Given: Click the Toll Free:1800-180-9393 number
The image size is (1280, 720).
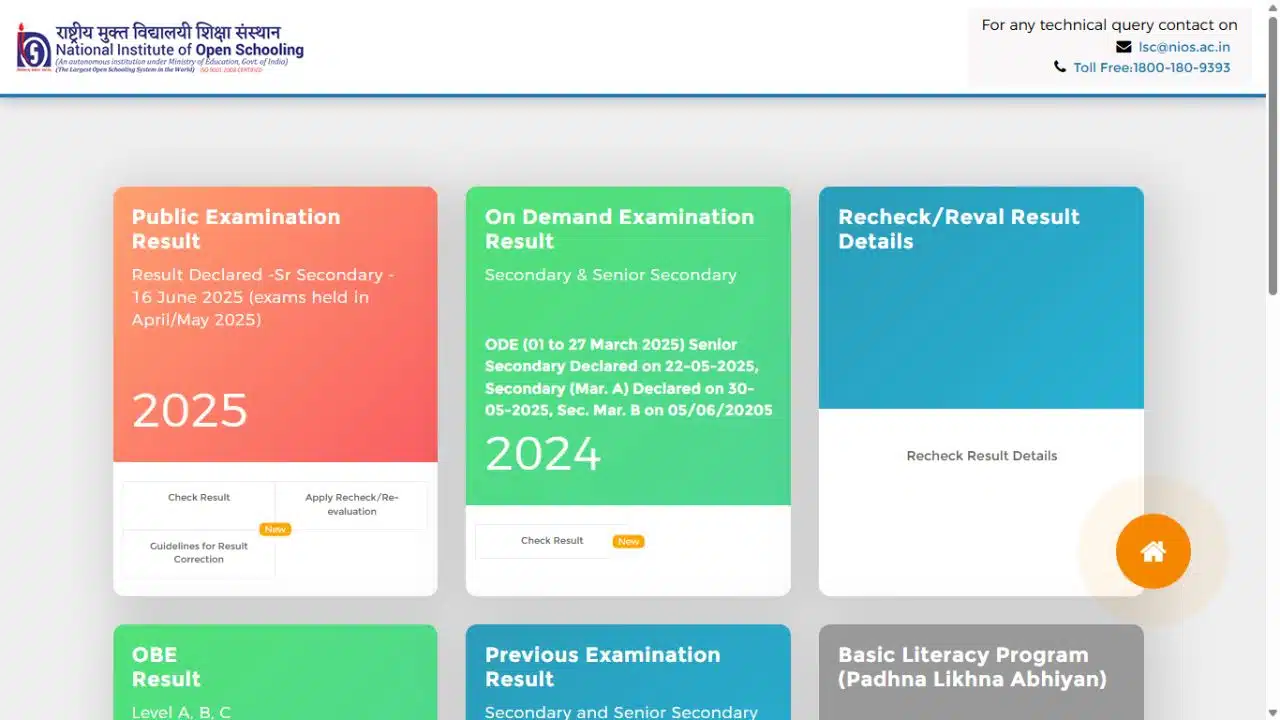Looking at the screenshot, I should (1152, 68).
